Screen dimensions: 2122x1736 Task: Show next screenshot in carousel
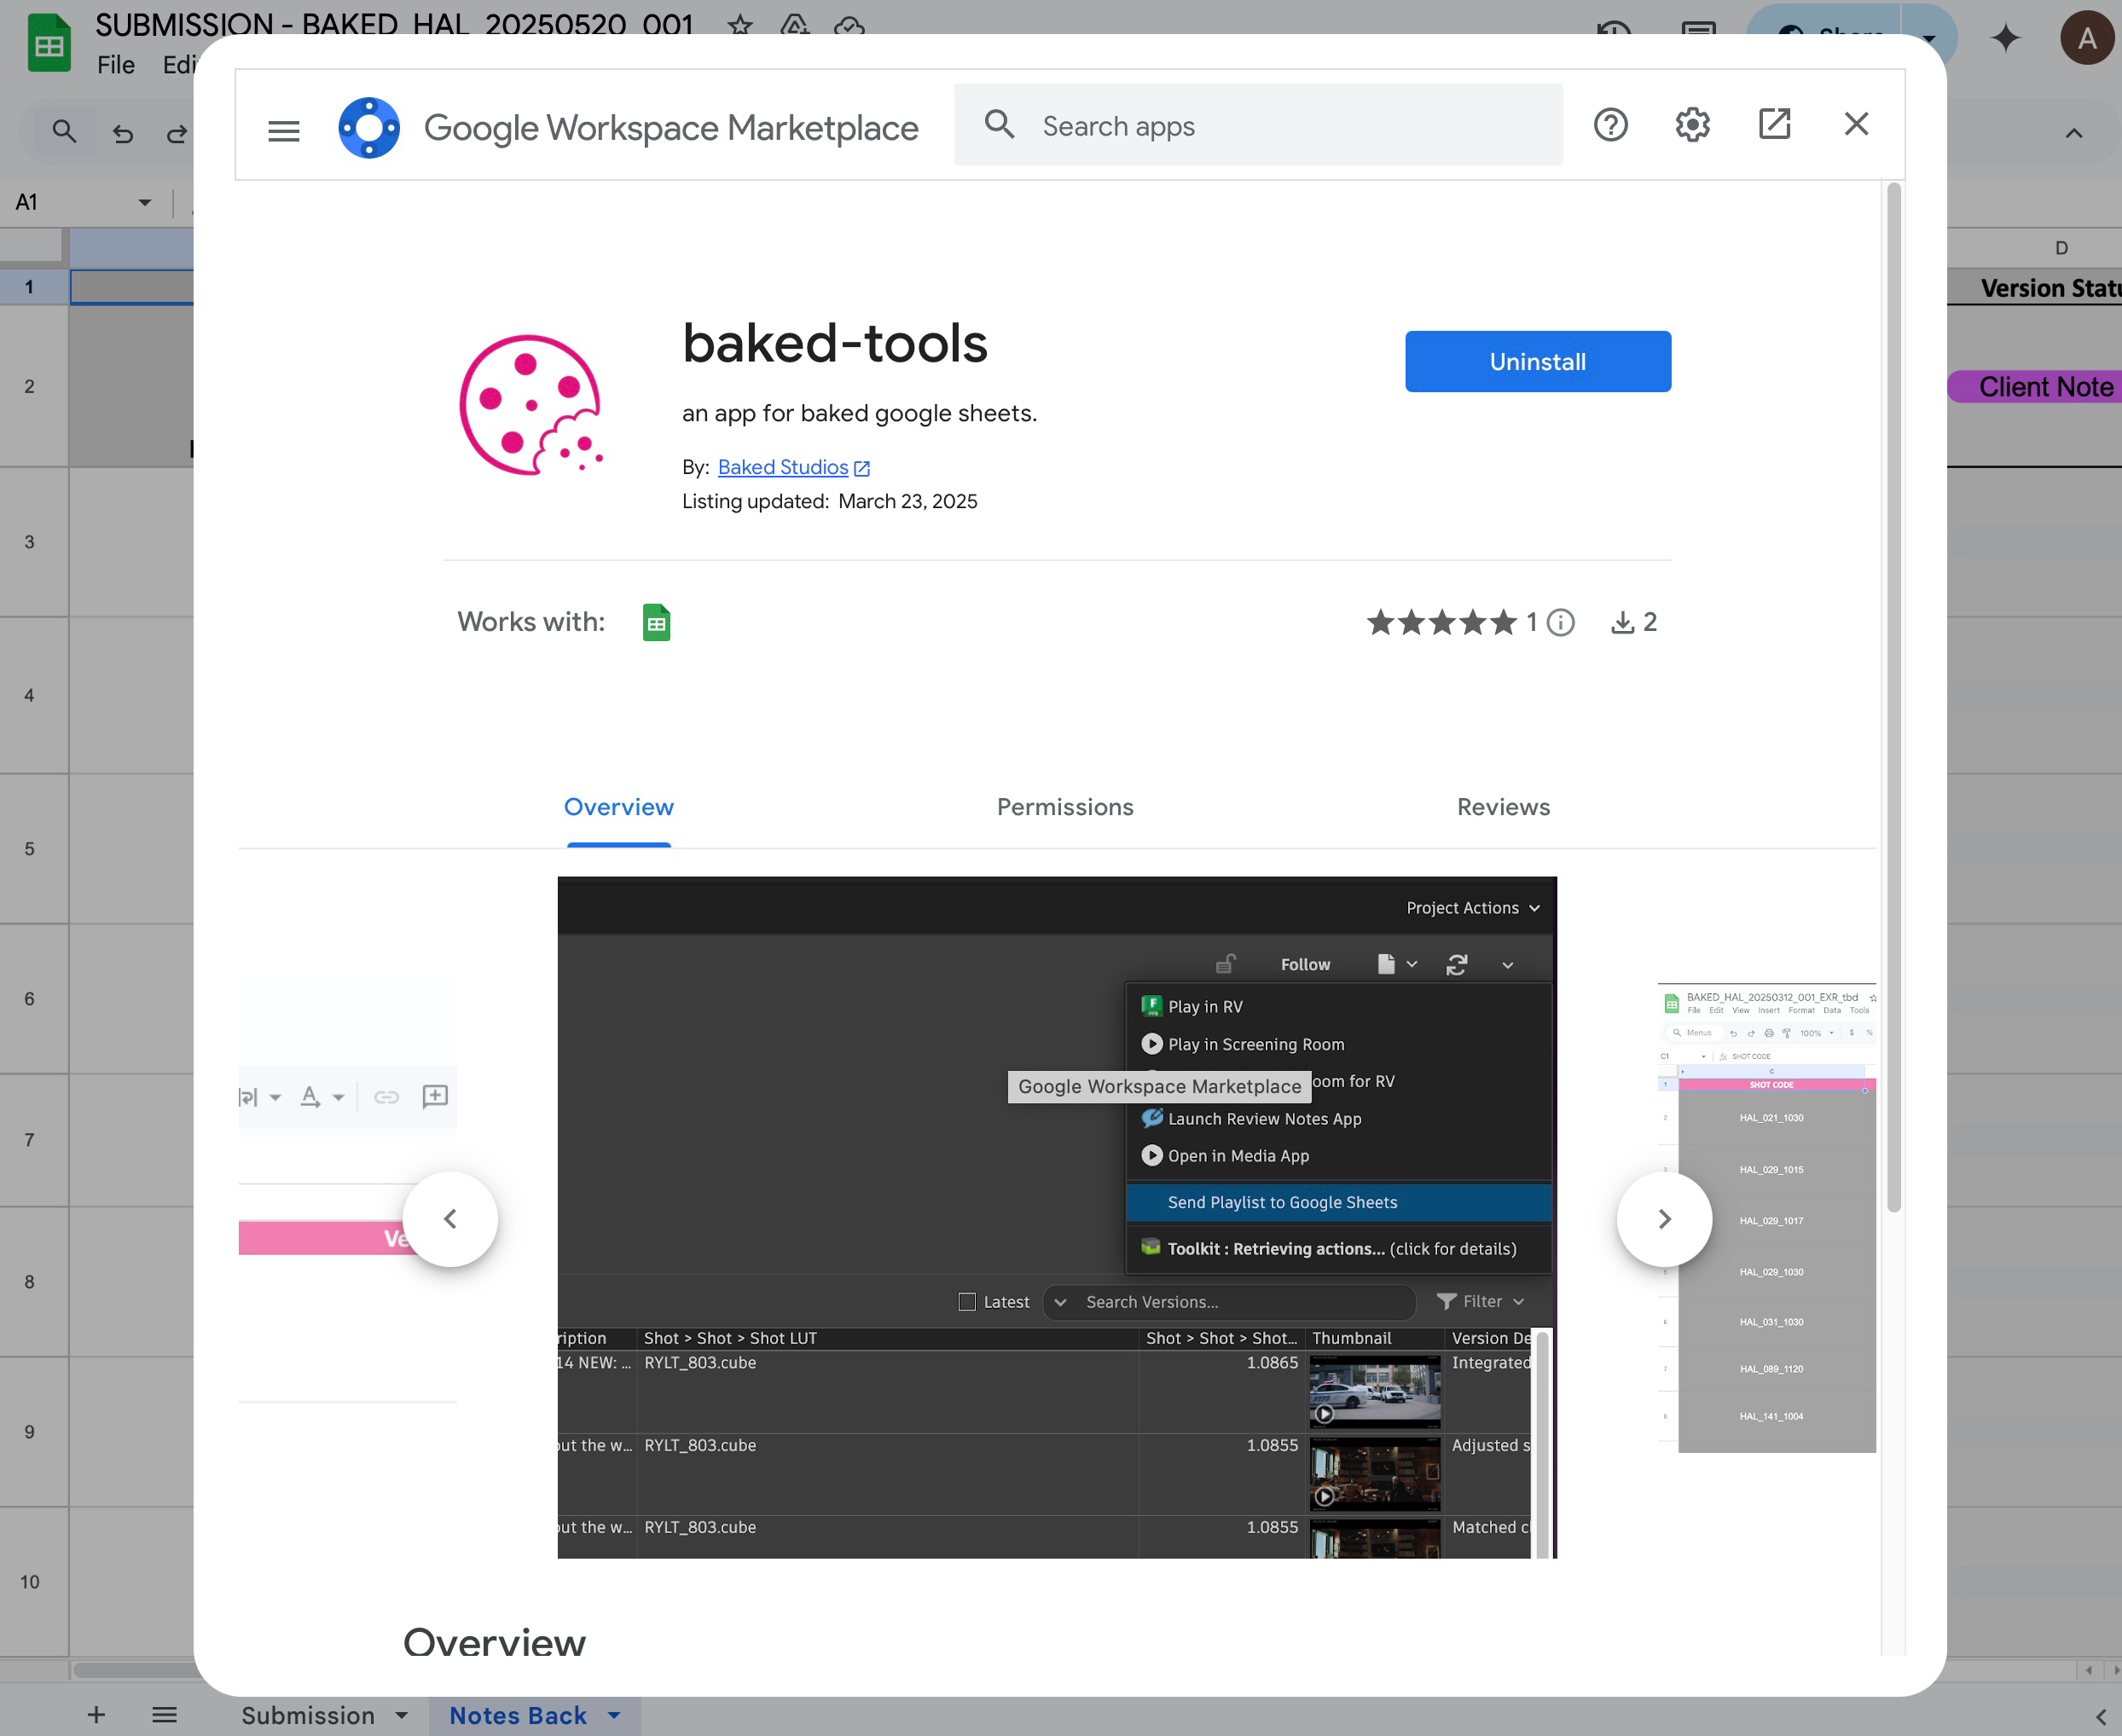1664,1219
